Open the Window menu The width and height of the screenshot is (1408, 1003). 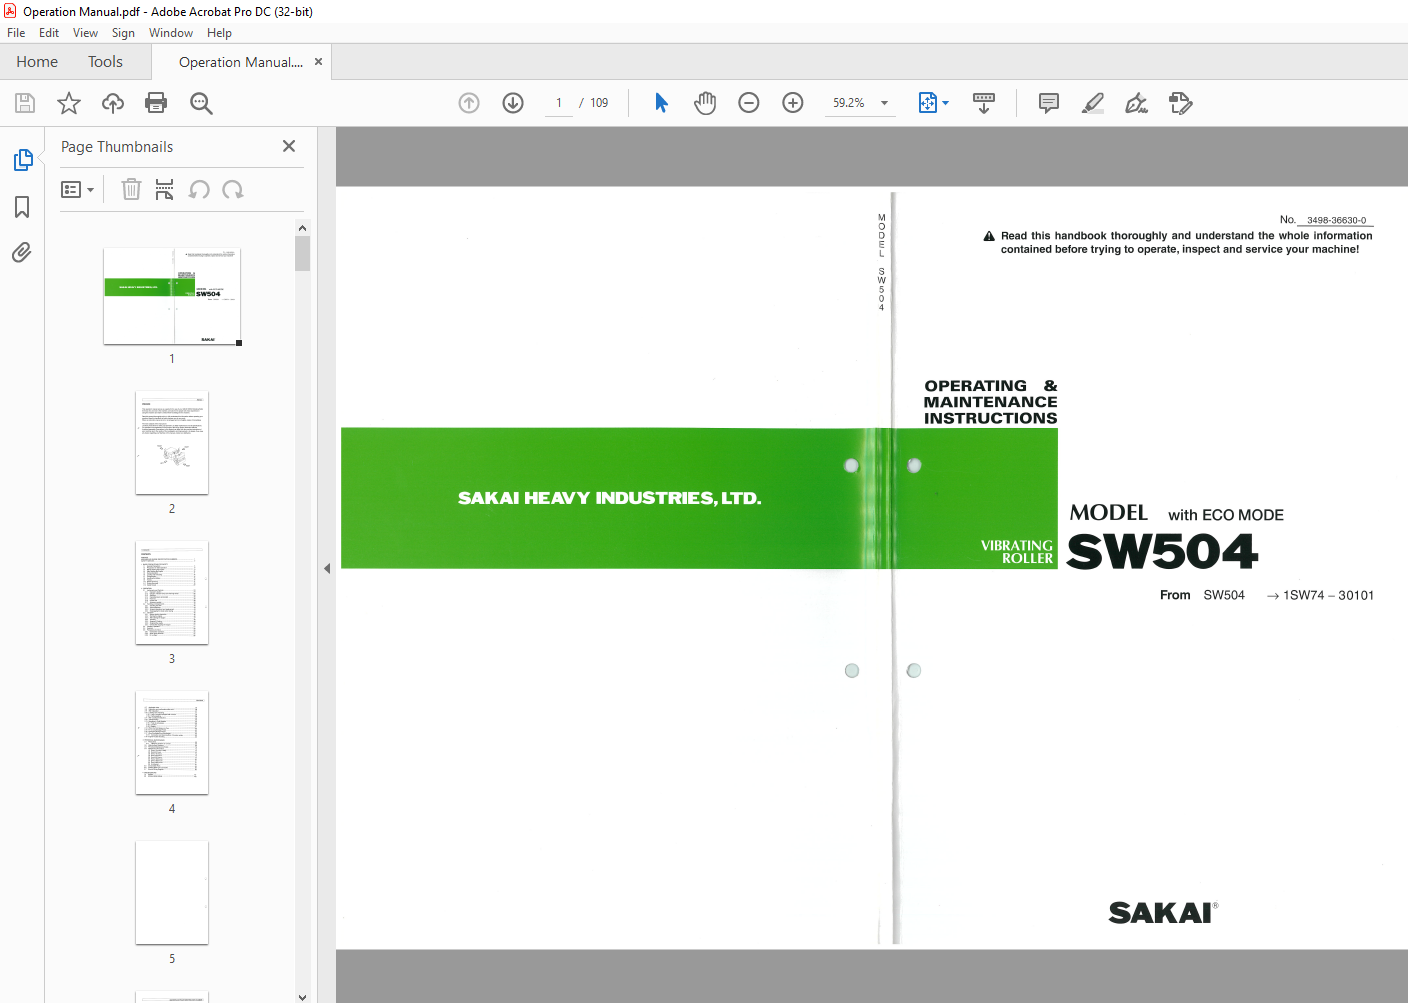pyautogui.click(x=171, y=33)
